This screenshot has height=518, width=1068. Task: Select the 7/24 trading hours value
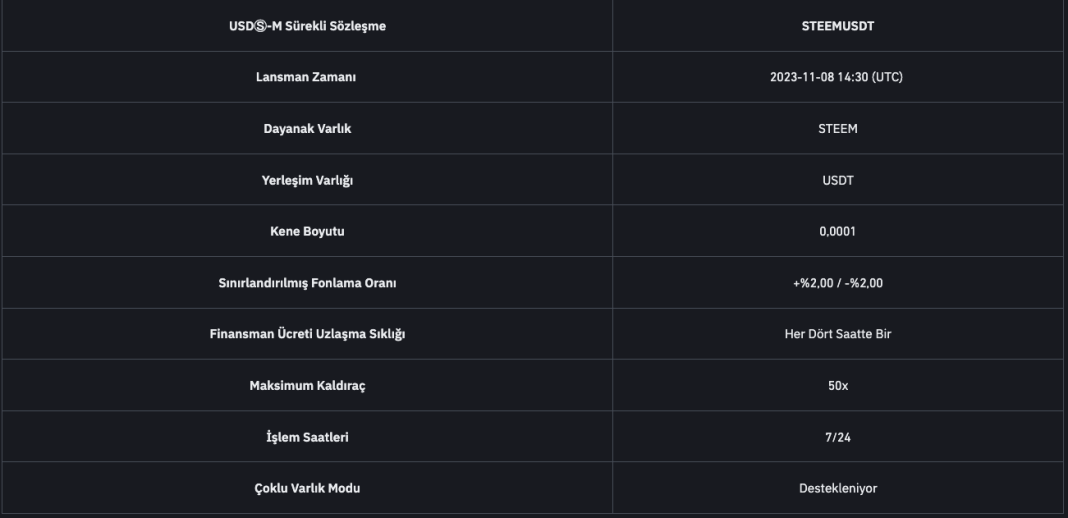pos(840,436)
